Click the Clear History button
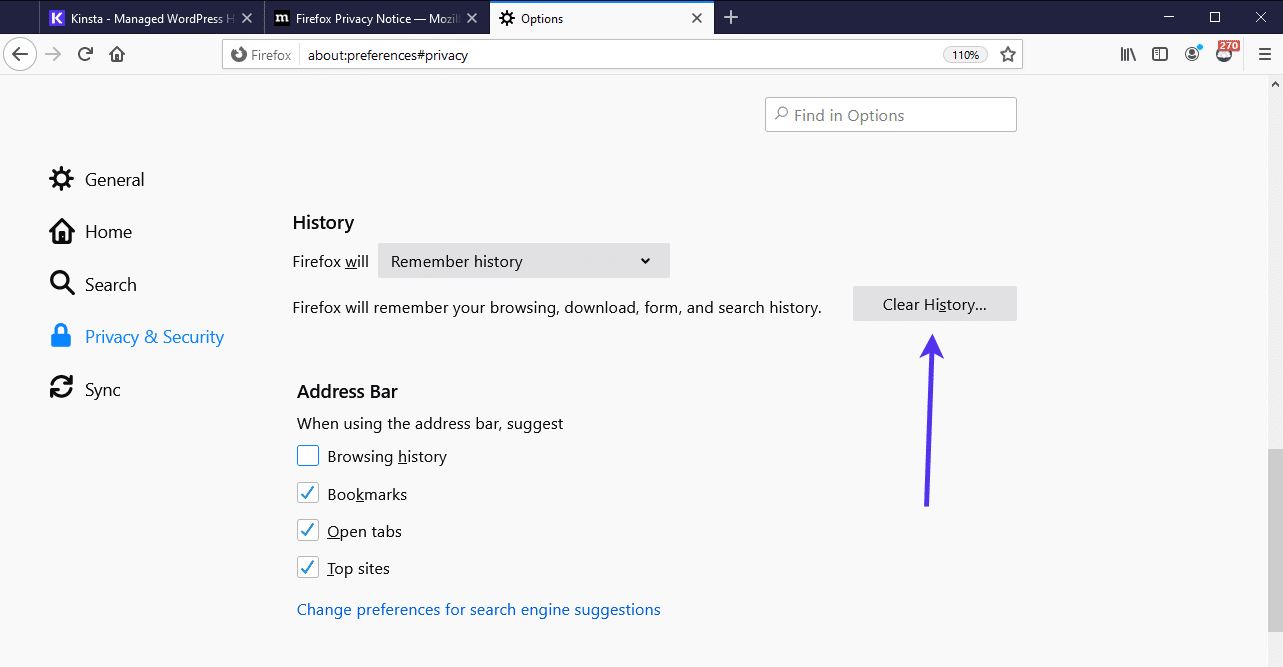This screenshot has height=667, width=1283. (933, 303)
